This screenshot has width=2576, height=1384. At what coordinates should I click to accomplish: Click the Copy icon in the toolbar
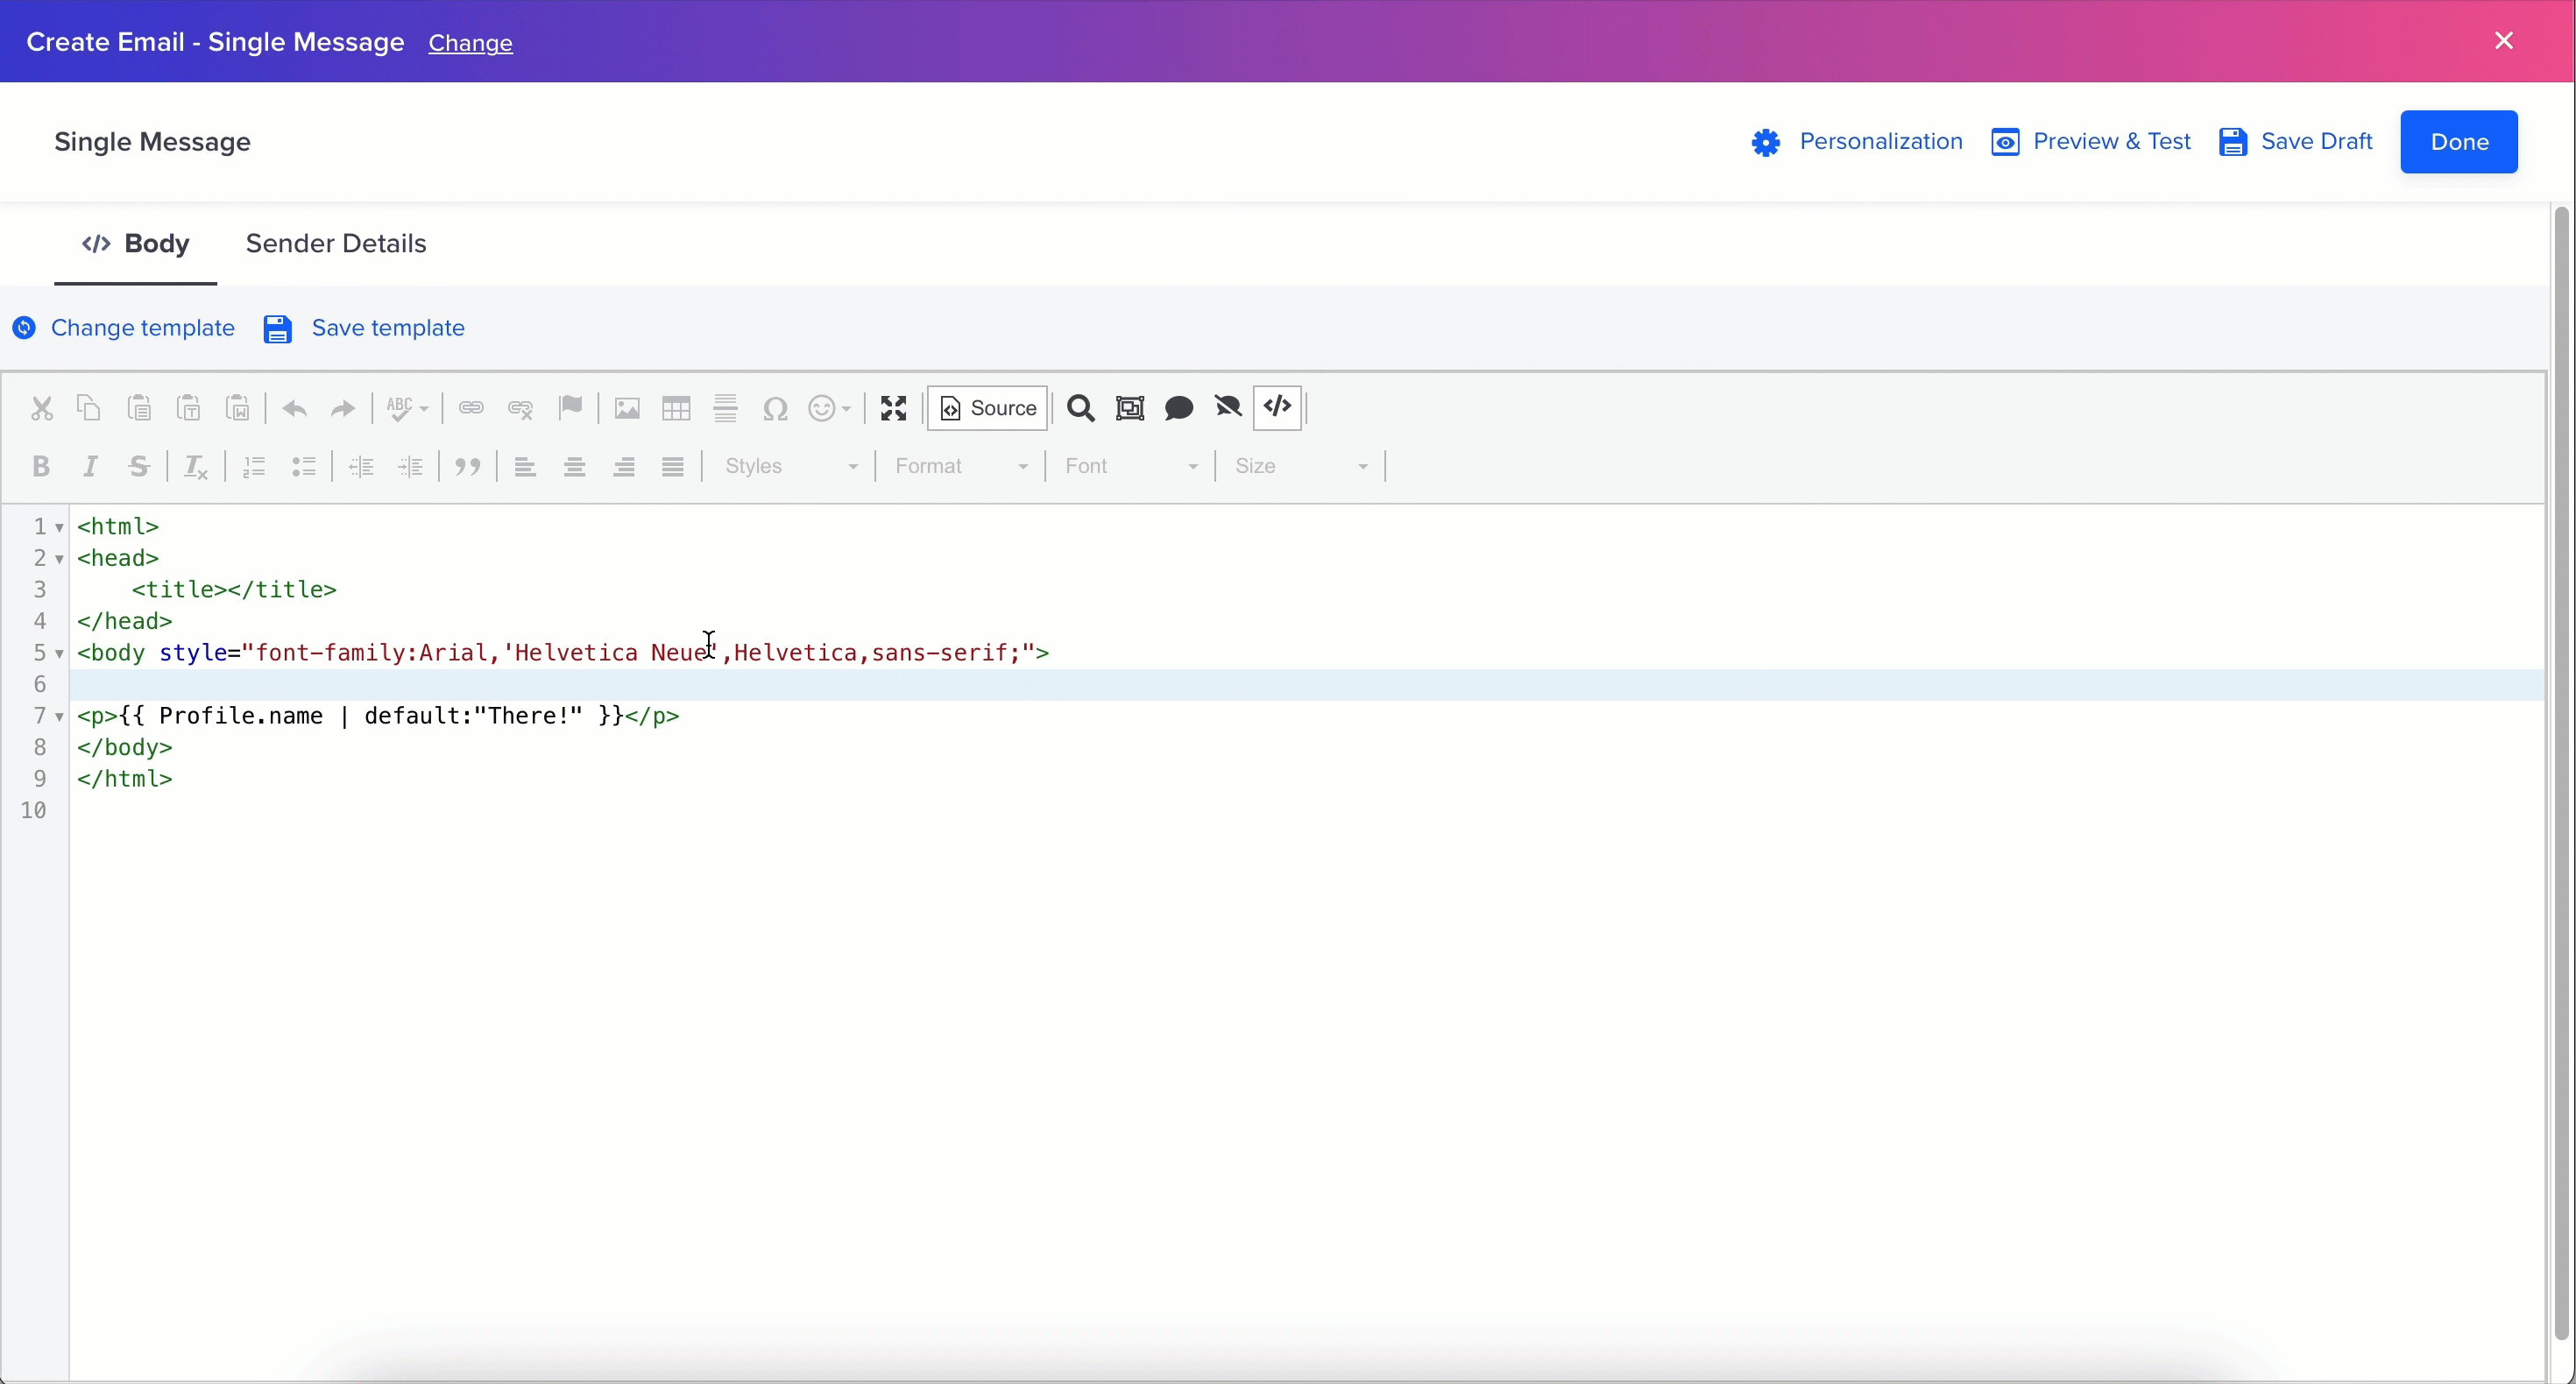point(90,408)
